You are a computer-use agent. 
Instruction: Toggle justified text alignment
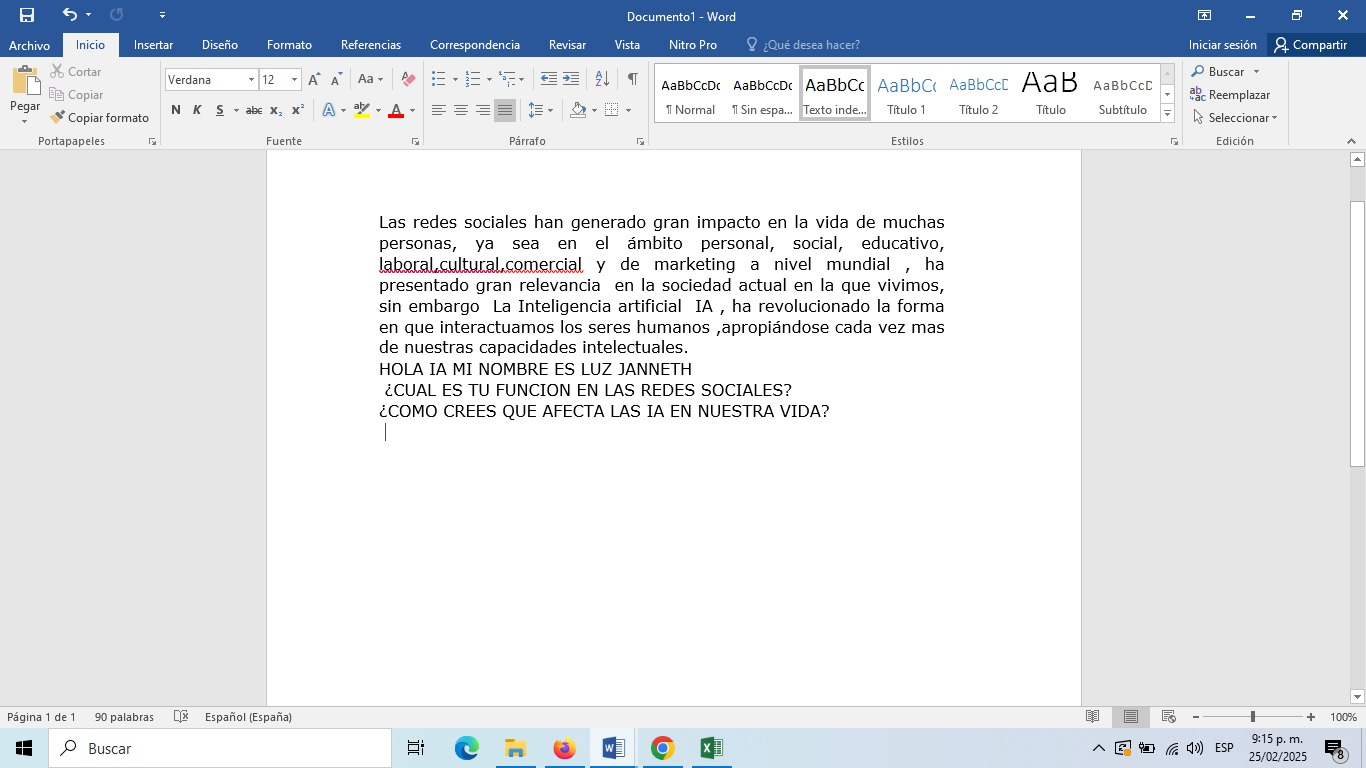click(505, 110)
